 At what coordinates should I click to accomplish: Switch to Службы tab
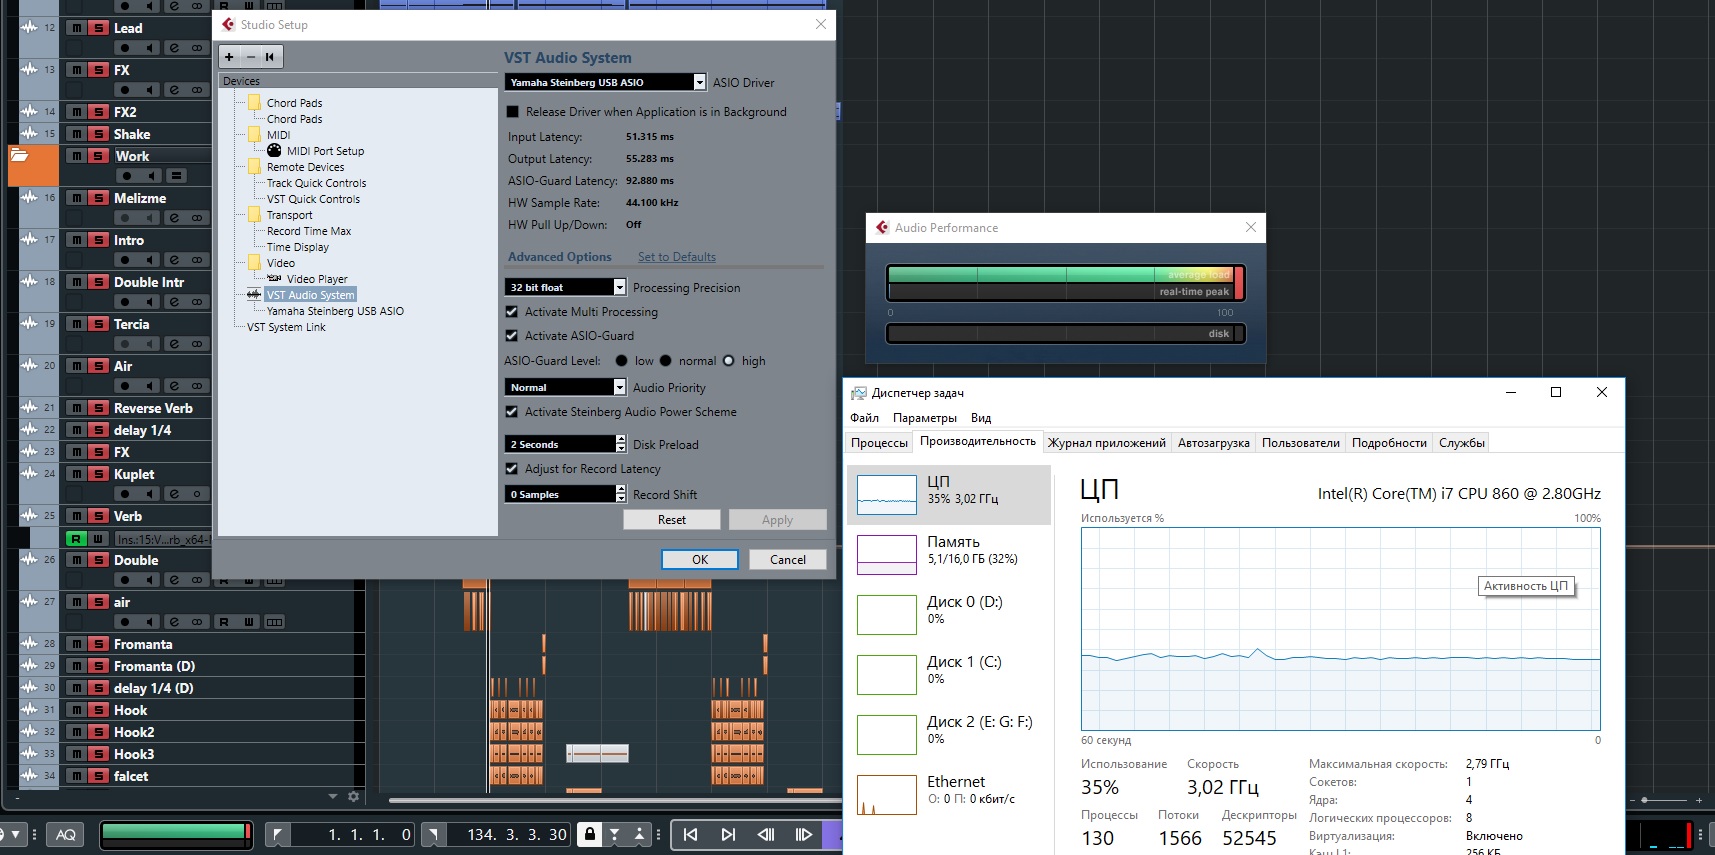click(x=1461, y=443)
